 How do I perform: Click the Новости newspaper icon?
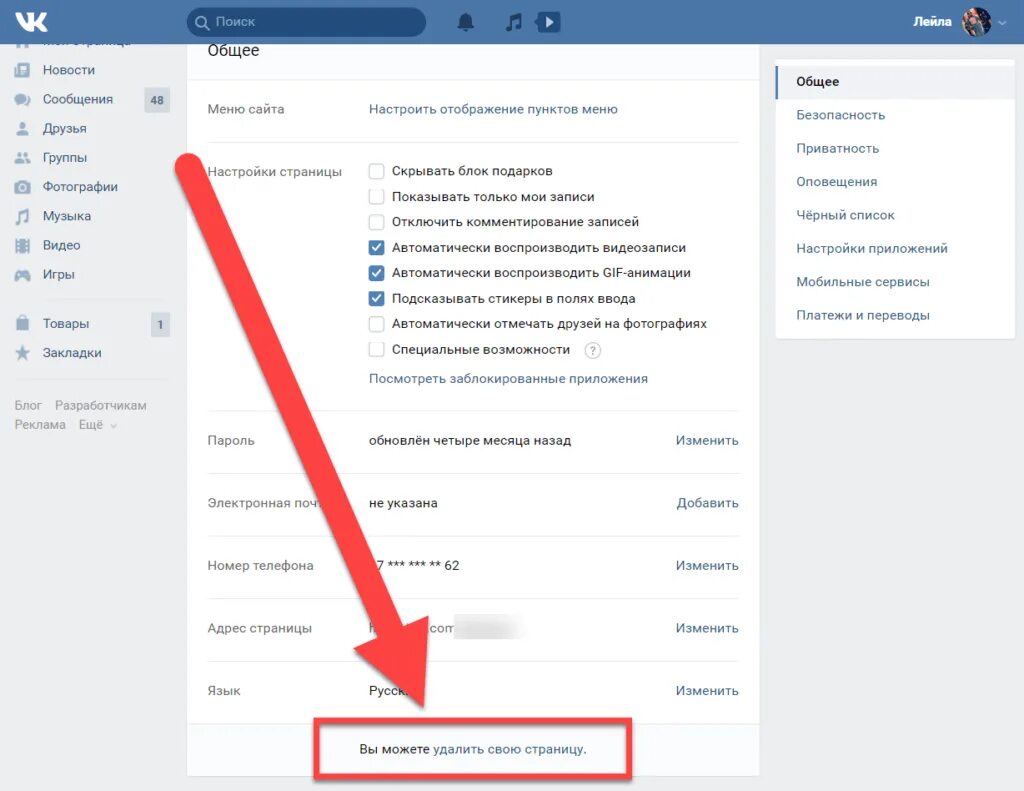pos(23,70)
